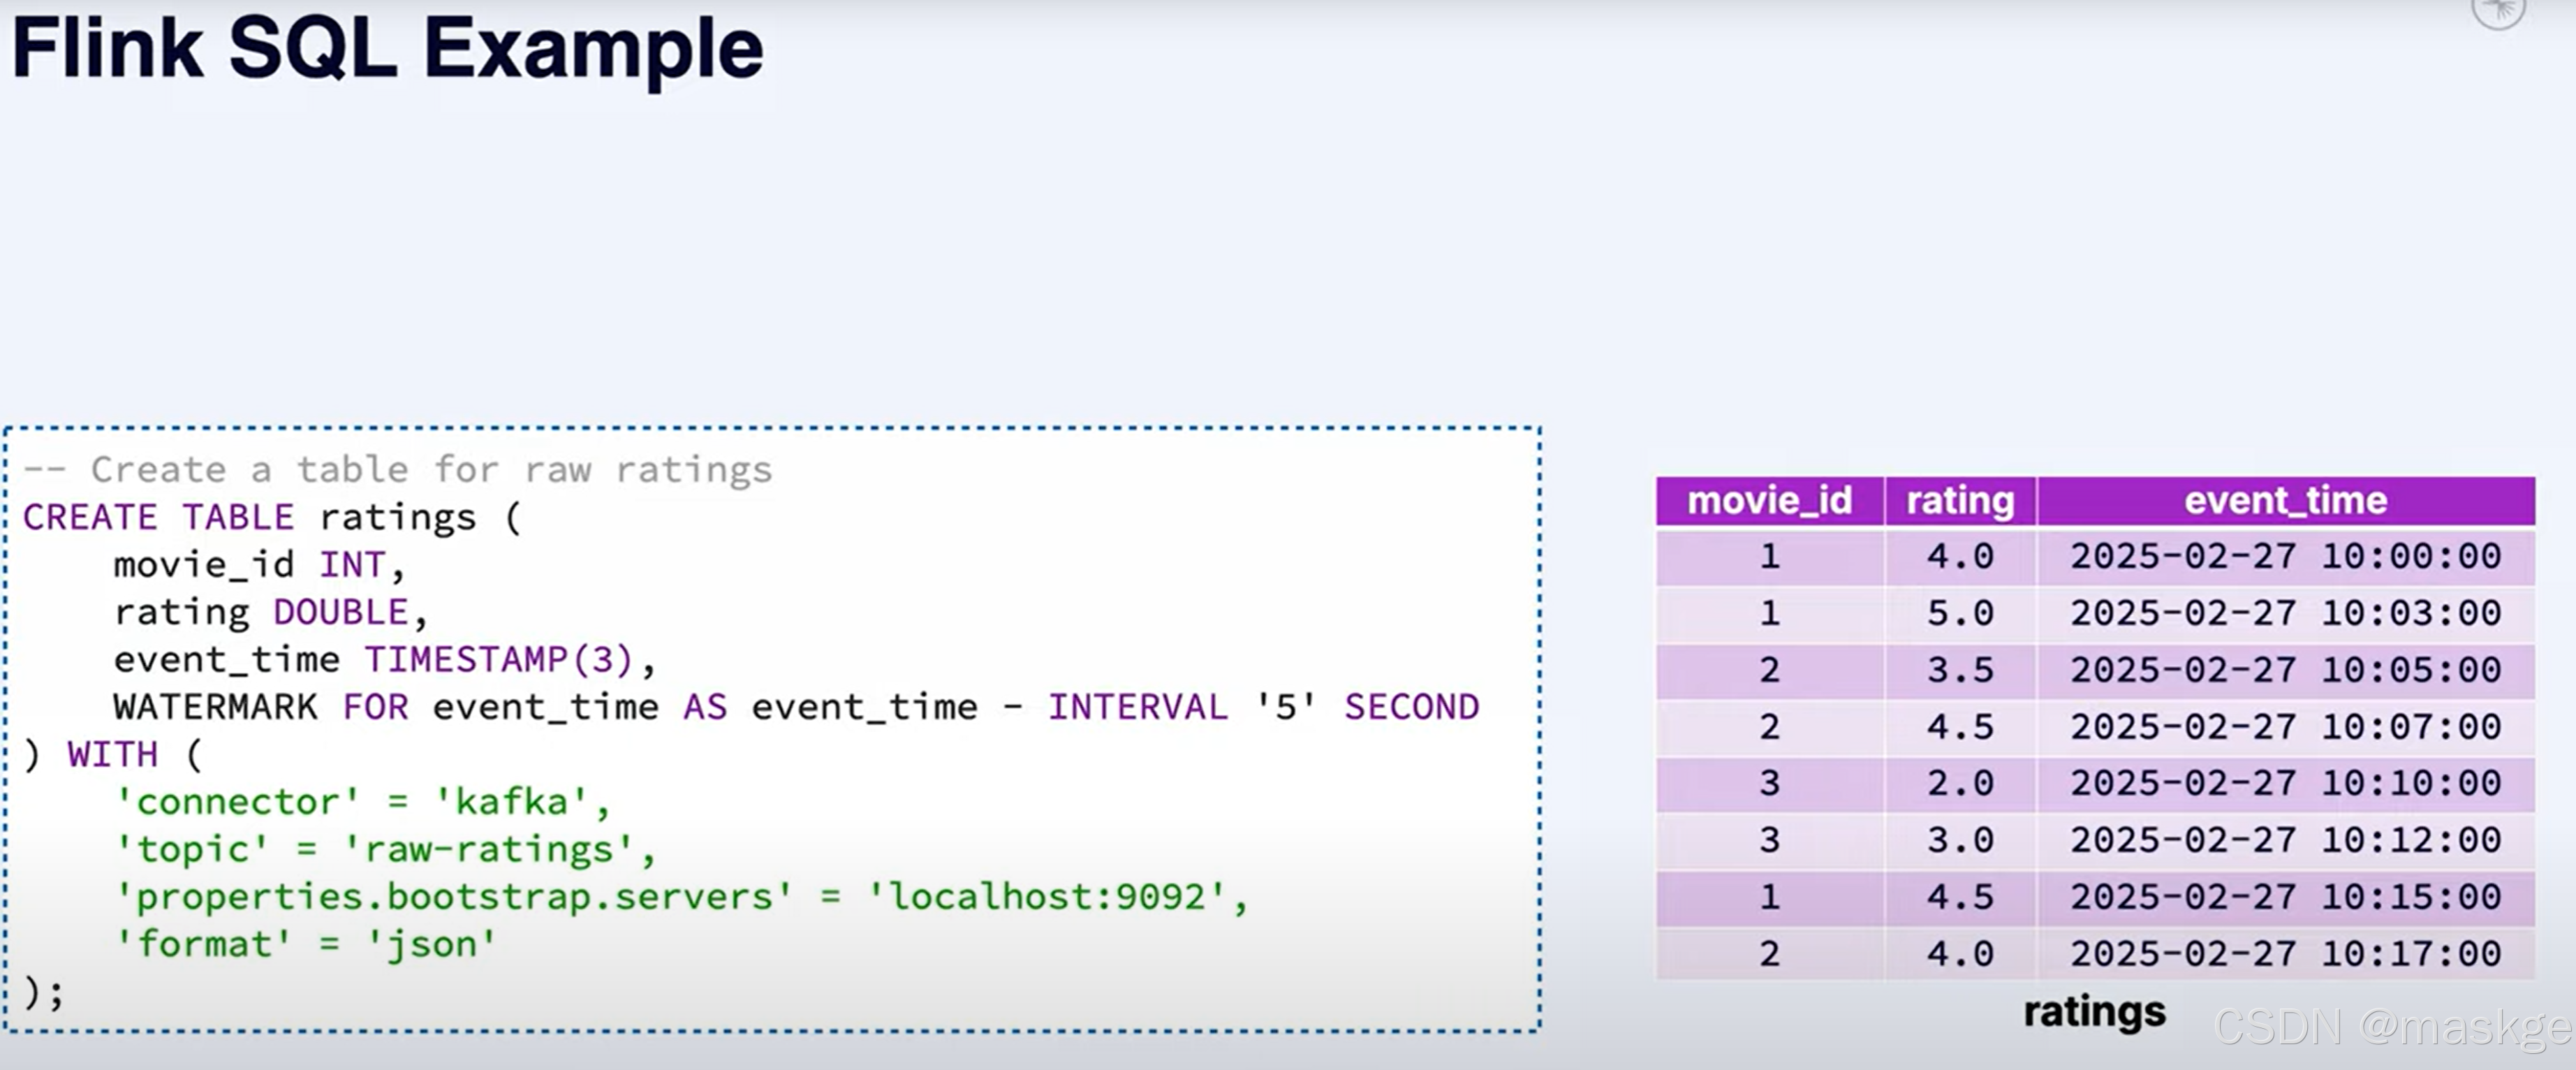Click rating "4.5" in the 10:07:00 row
2576x1070 pixels.
point(1961,727)
